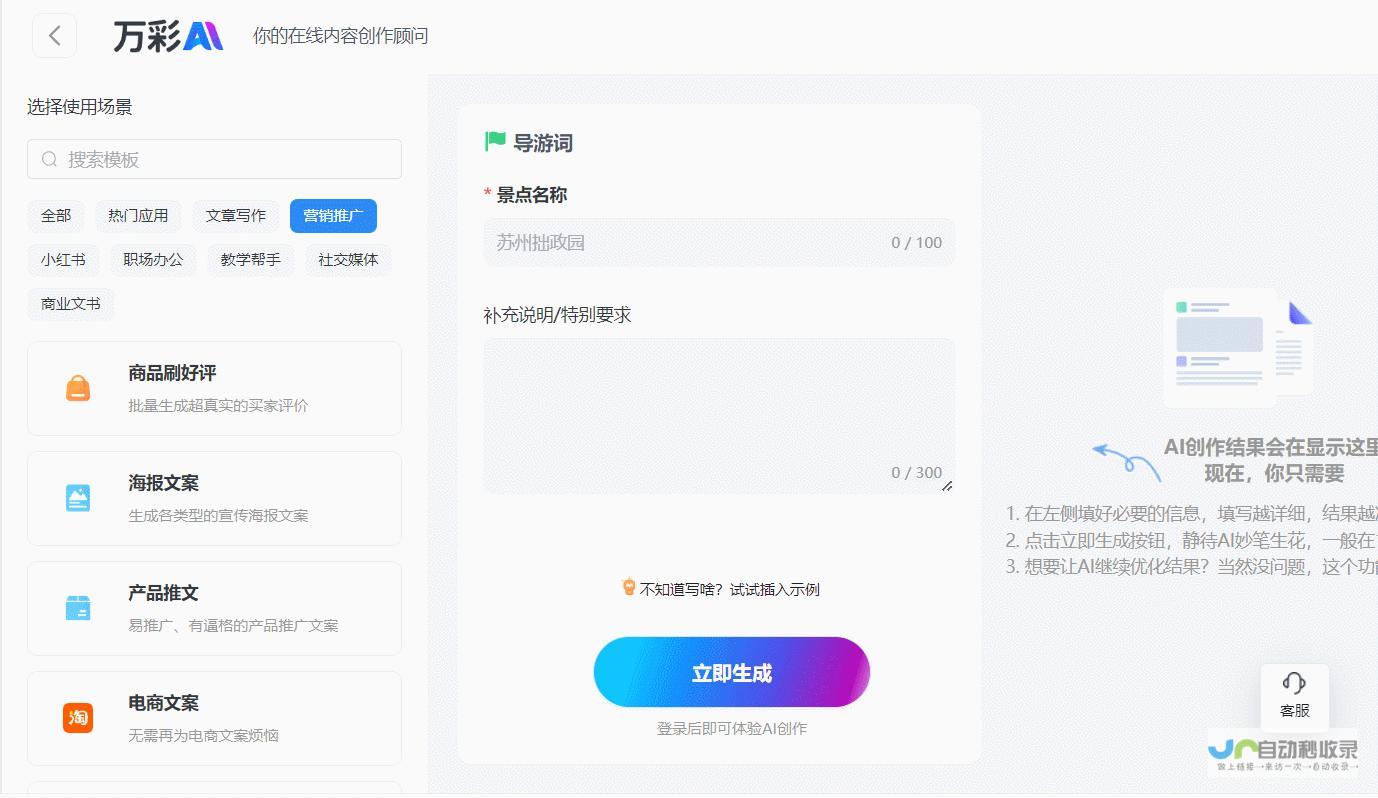Image resolution: width=1378 pixels, height=798 pixels.
Task: Click the 现在，你只需要 heading text
Action: (x=1274, y=473)
